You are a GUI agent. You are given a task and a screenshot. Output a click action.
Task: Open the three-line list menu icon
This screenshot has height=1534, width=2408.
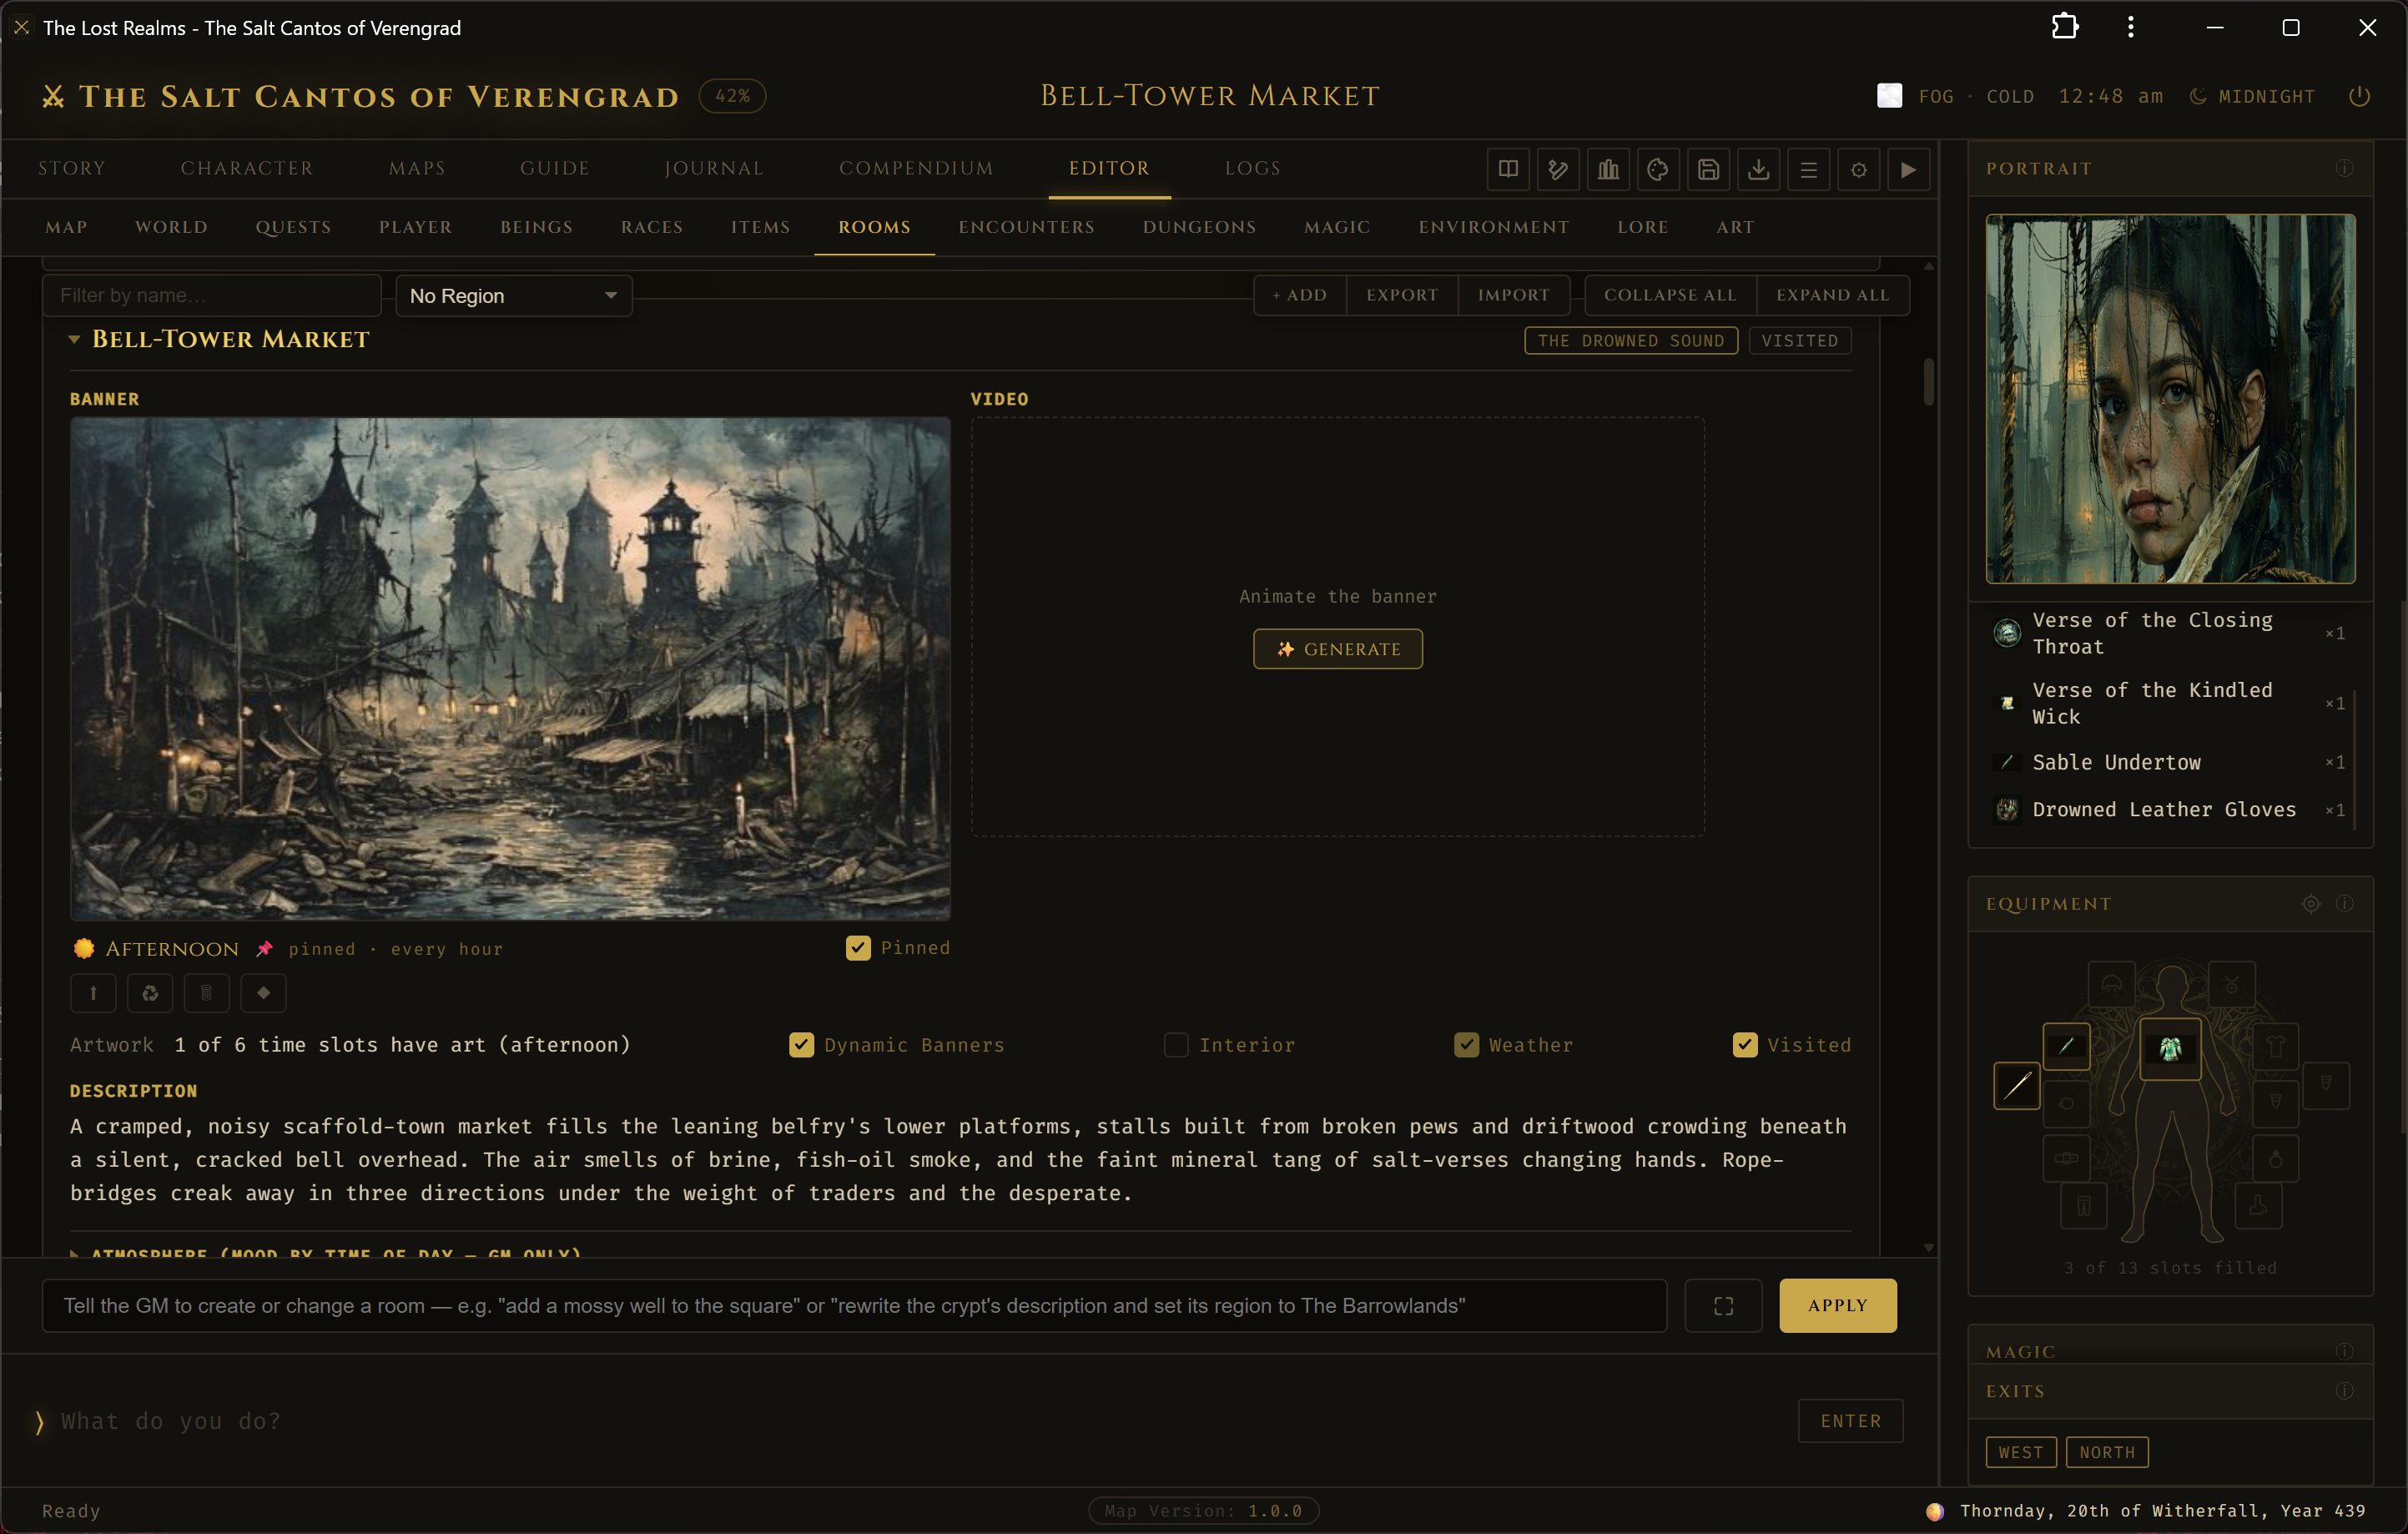(x=1808, y=169)
